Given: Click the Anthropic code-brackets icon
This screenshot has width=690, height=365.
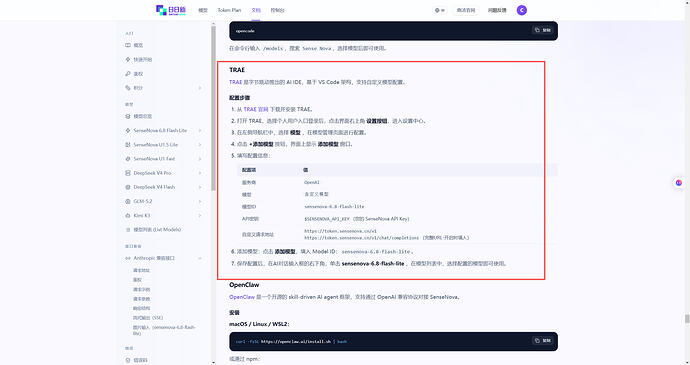Looking at the screenshot, I should click(128, 258).
